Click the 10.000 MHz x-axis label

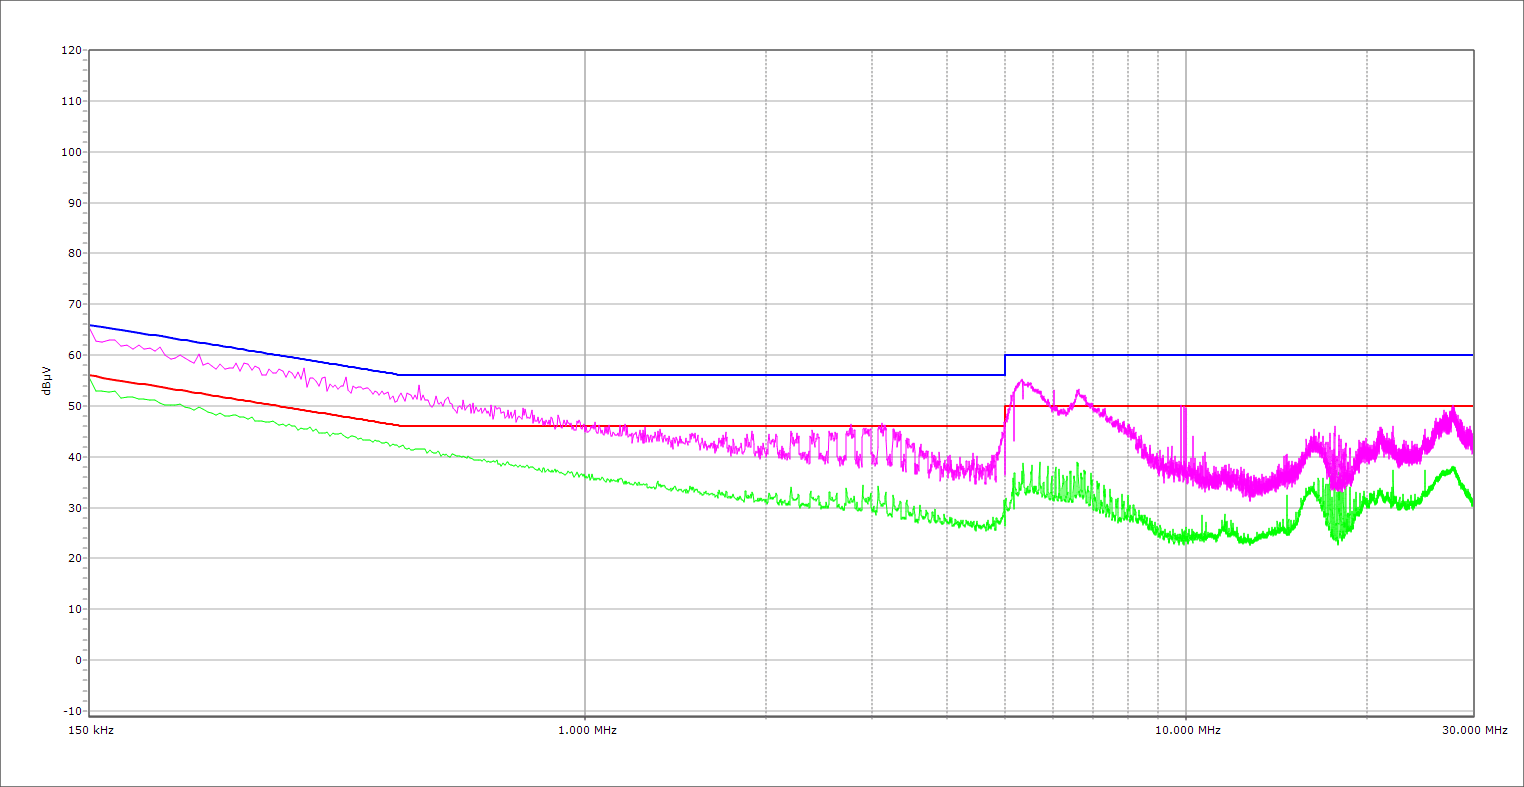[1188, 730]
